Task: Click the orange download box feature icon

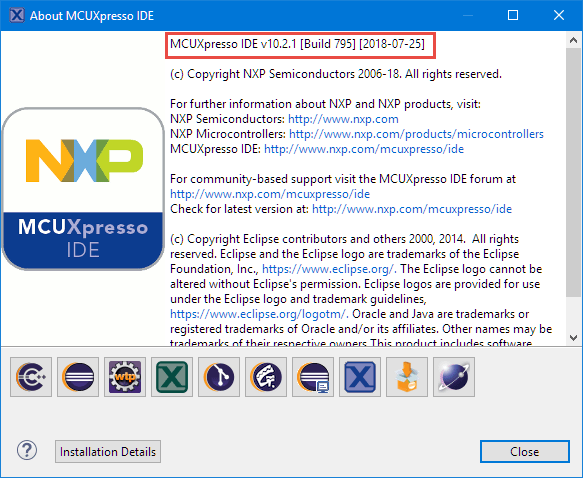Action: (407, 377)
